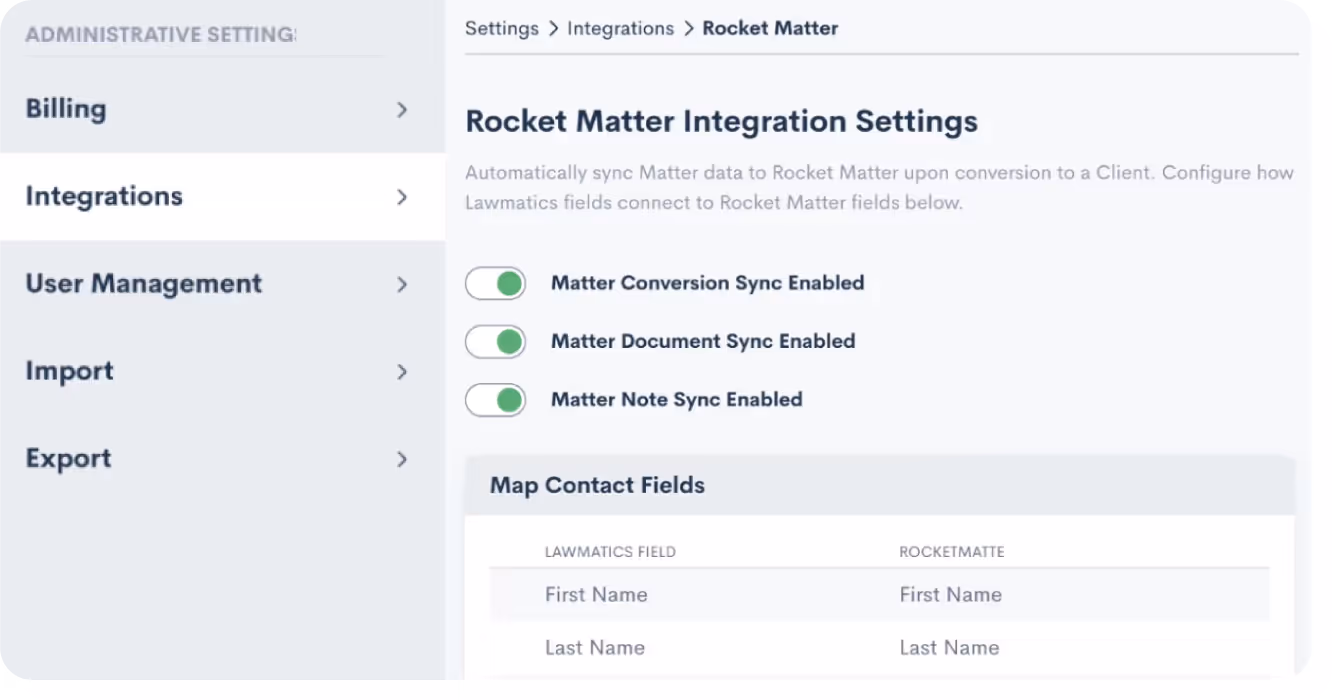Open User Management settings
The width and height of the screenshot is (1332, 700).
pyautogui.click(x=143, y=284)
